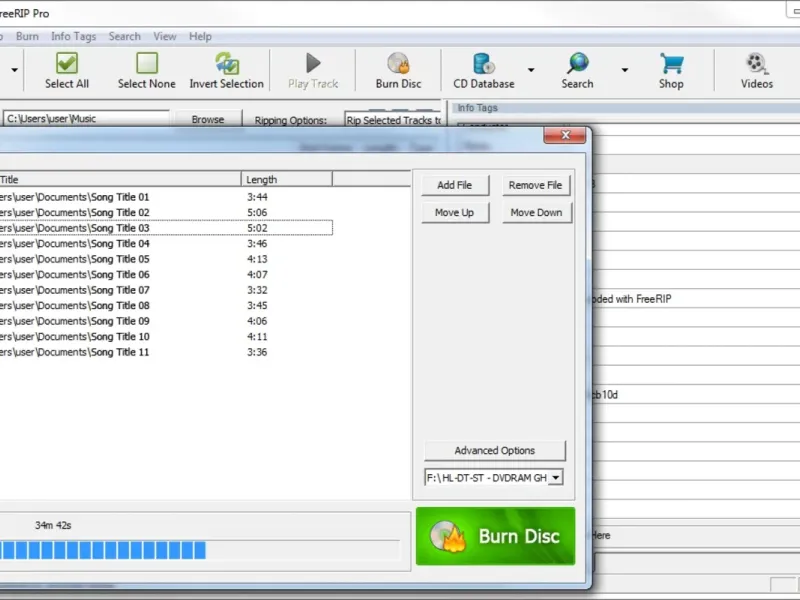Click the Title column header
The width and height of the screenshot is (800, 600).
120,180
